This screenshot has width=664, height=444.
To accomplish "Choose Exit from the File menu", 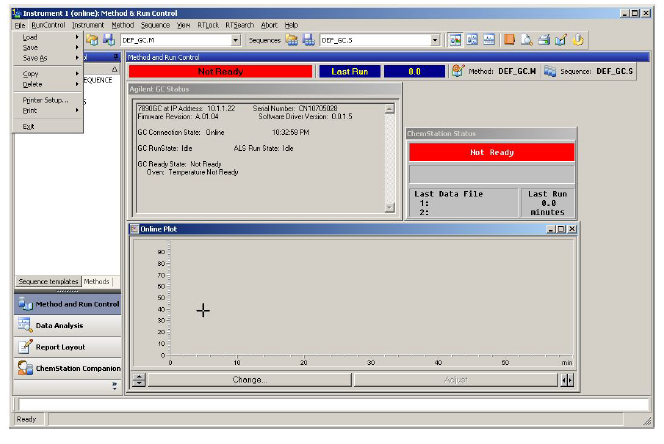I will tap(47, 126).
